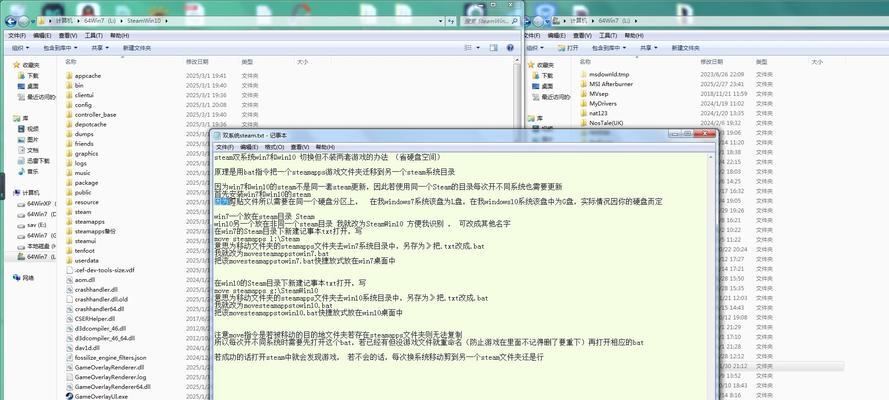Open 查看(V) menu in Notepad
This screenshot has width=889, height=400.
(300, 147)
